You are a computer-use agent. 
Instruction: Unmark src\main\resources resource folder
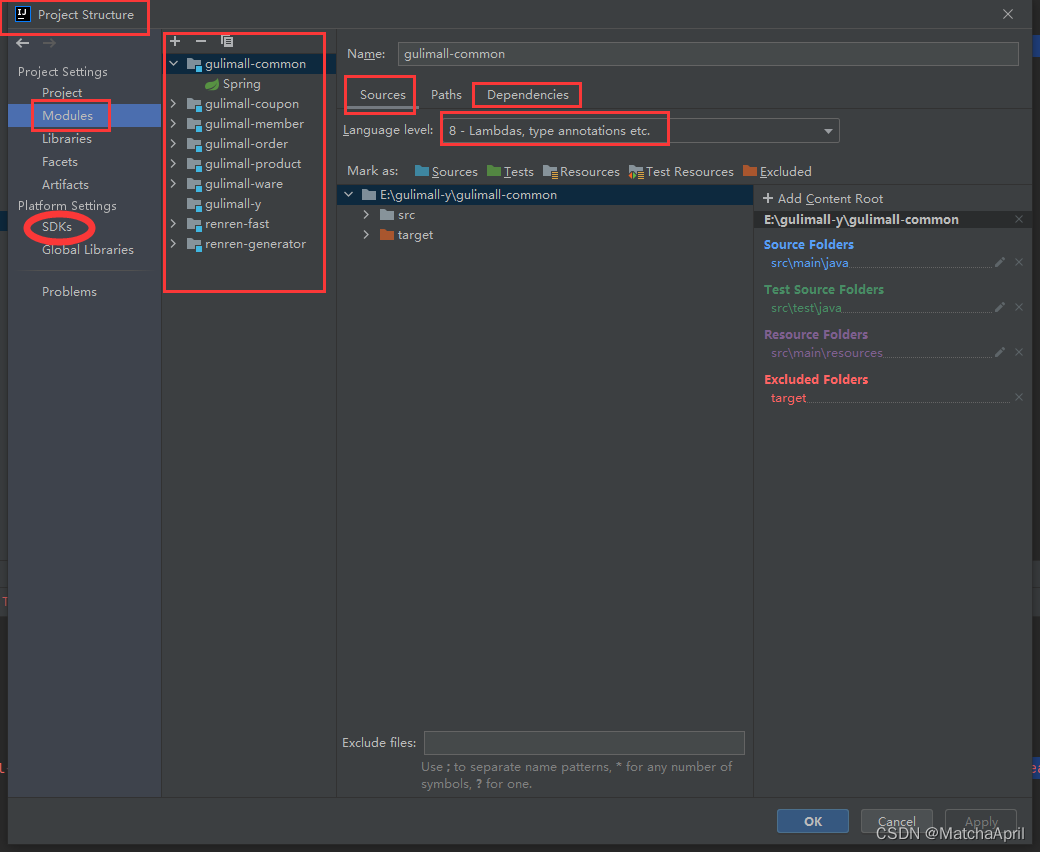(x=1019, y=352)
